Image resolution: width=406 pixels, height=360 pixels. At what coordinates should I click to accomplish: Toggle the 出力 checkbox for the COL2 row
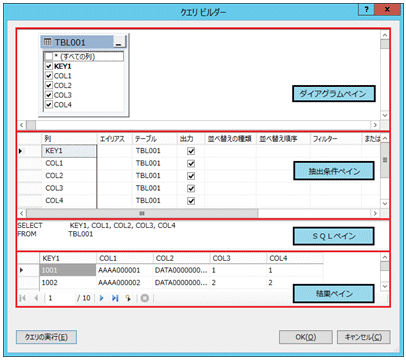pyautogui.click(x=191, y=176)
